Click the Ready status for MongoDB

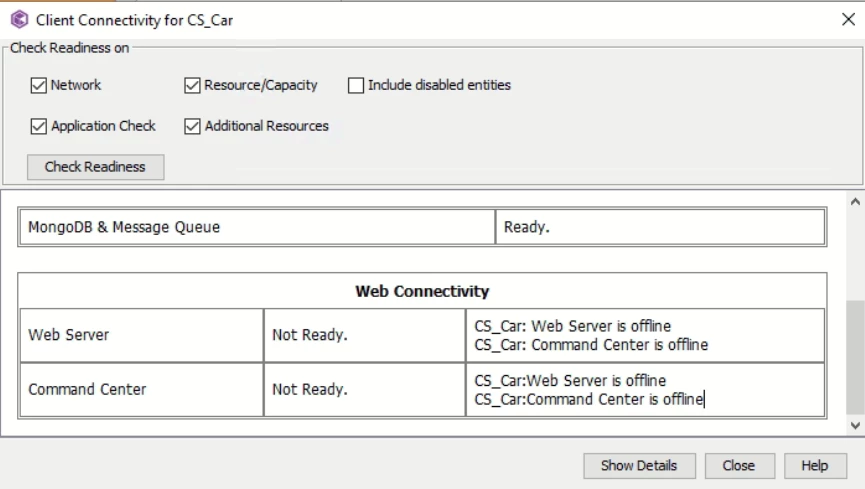[x=526, y=227]
